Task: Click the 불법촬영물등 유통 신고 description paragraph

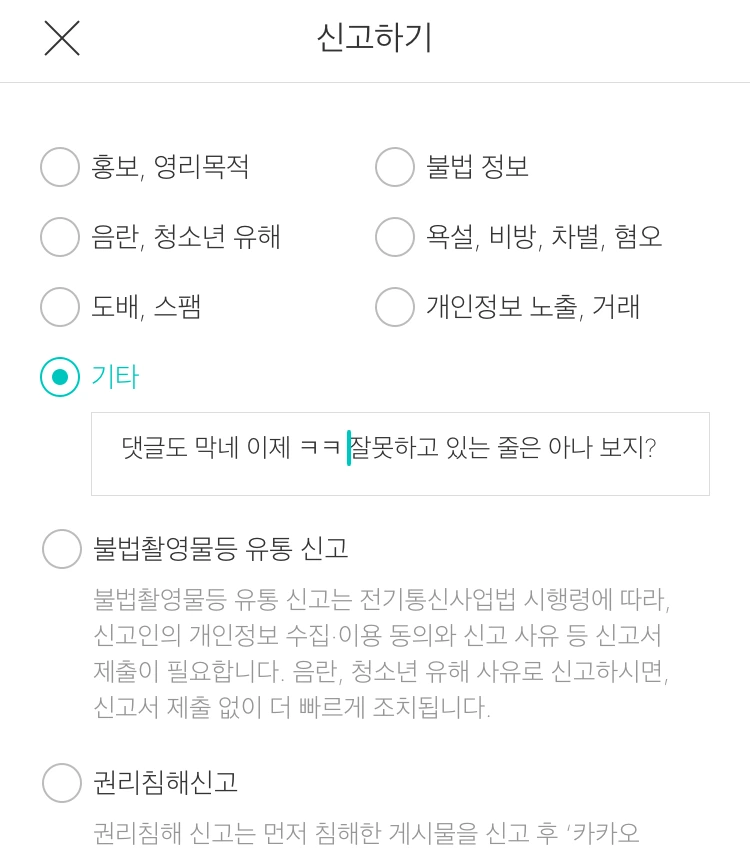Action: click(382, 653)
